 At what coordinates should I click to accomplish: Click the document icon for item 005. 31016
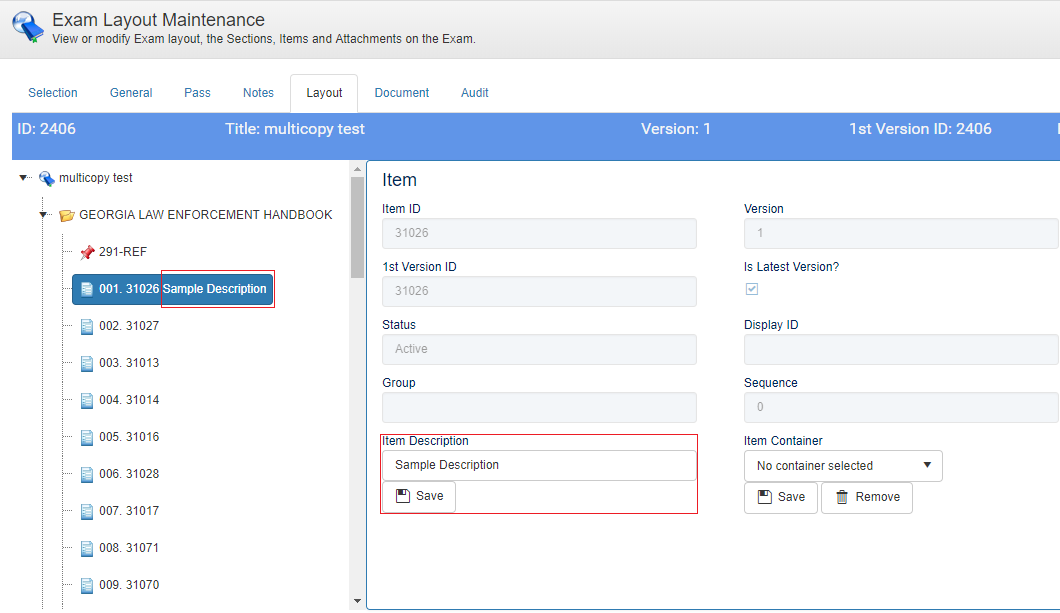[87, 437]
